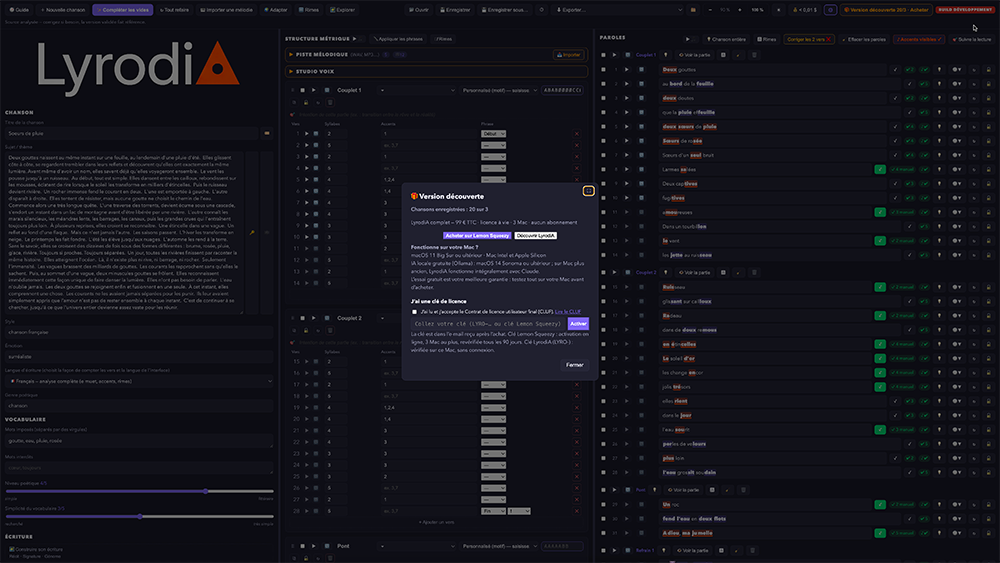Screen dimensions: 1000x563
Task: Open the Exporter dropdown
Action: [x=619, y=10]
